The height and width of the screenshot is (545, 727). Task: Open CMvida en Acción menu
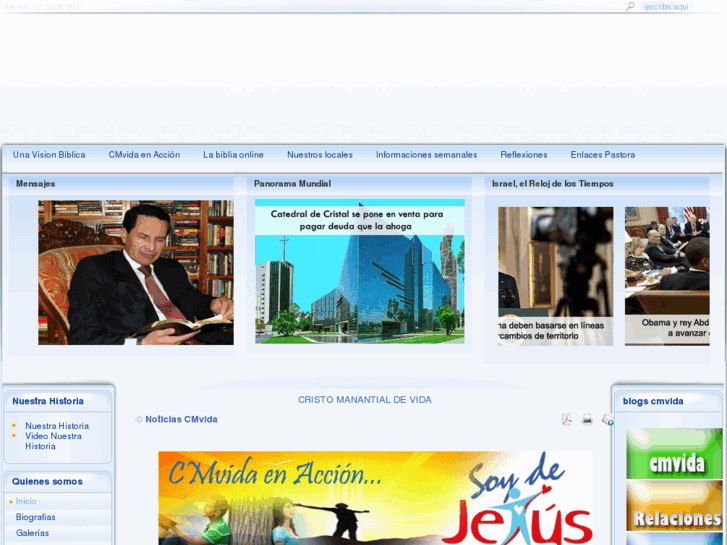(144, 155)
